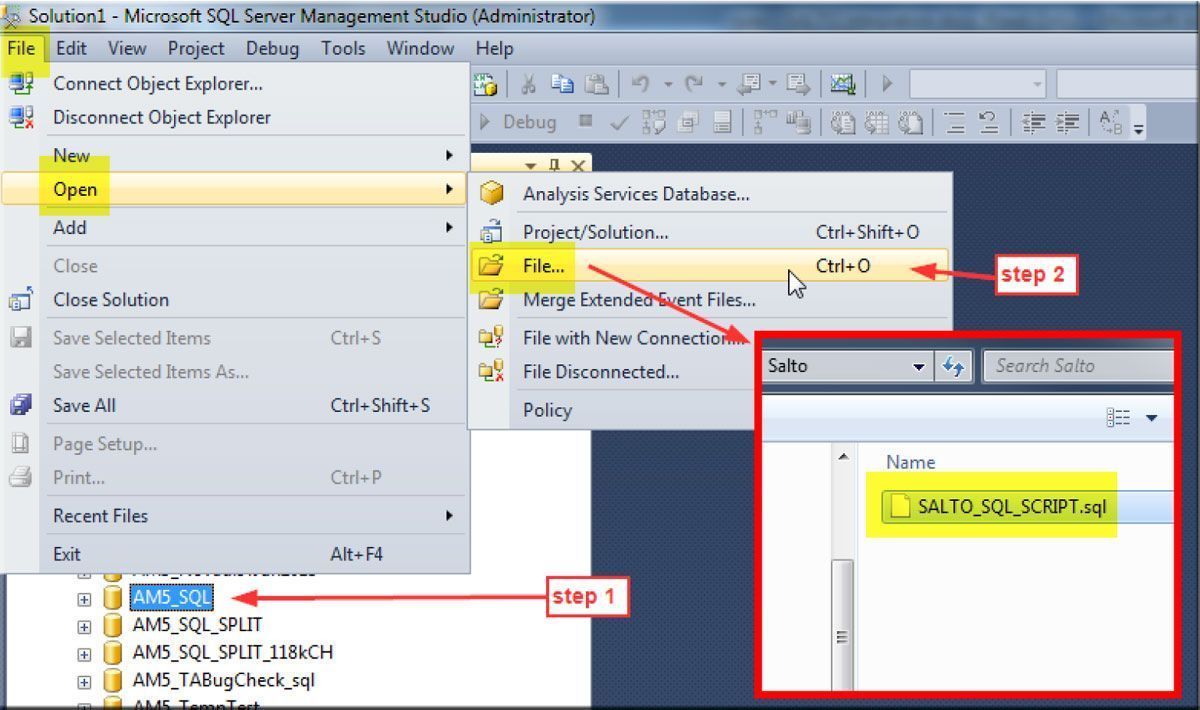1200x710 pixels.
Task: Click the Results to File icon
Action: click(x=910, y=122)
